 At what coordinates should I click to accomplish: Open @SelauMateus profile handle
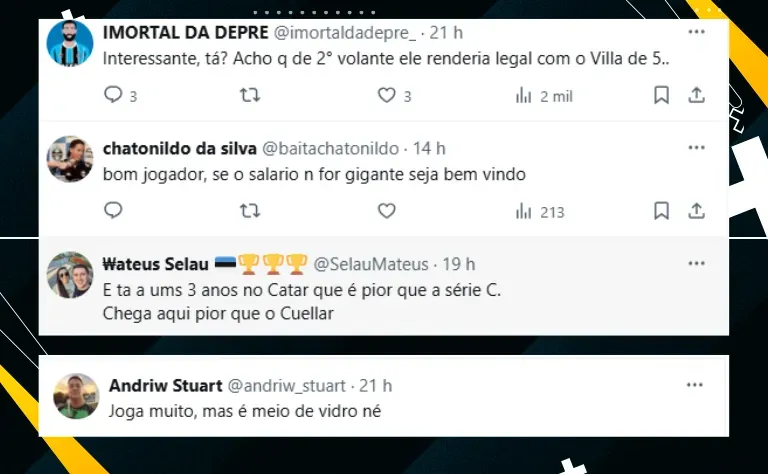(371, 264)
